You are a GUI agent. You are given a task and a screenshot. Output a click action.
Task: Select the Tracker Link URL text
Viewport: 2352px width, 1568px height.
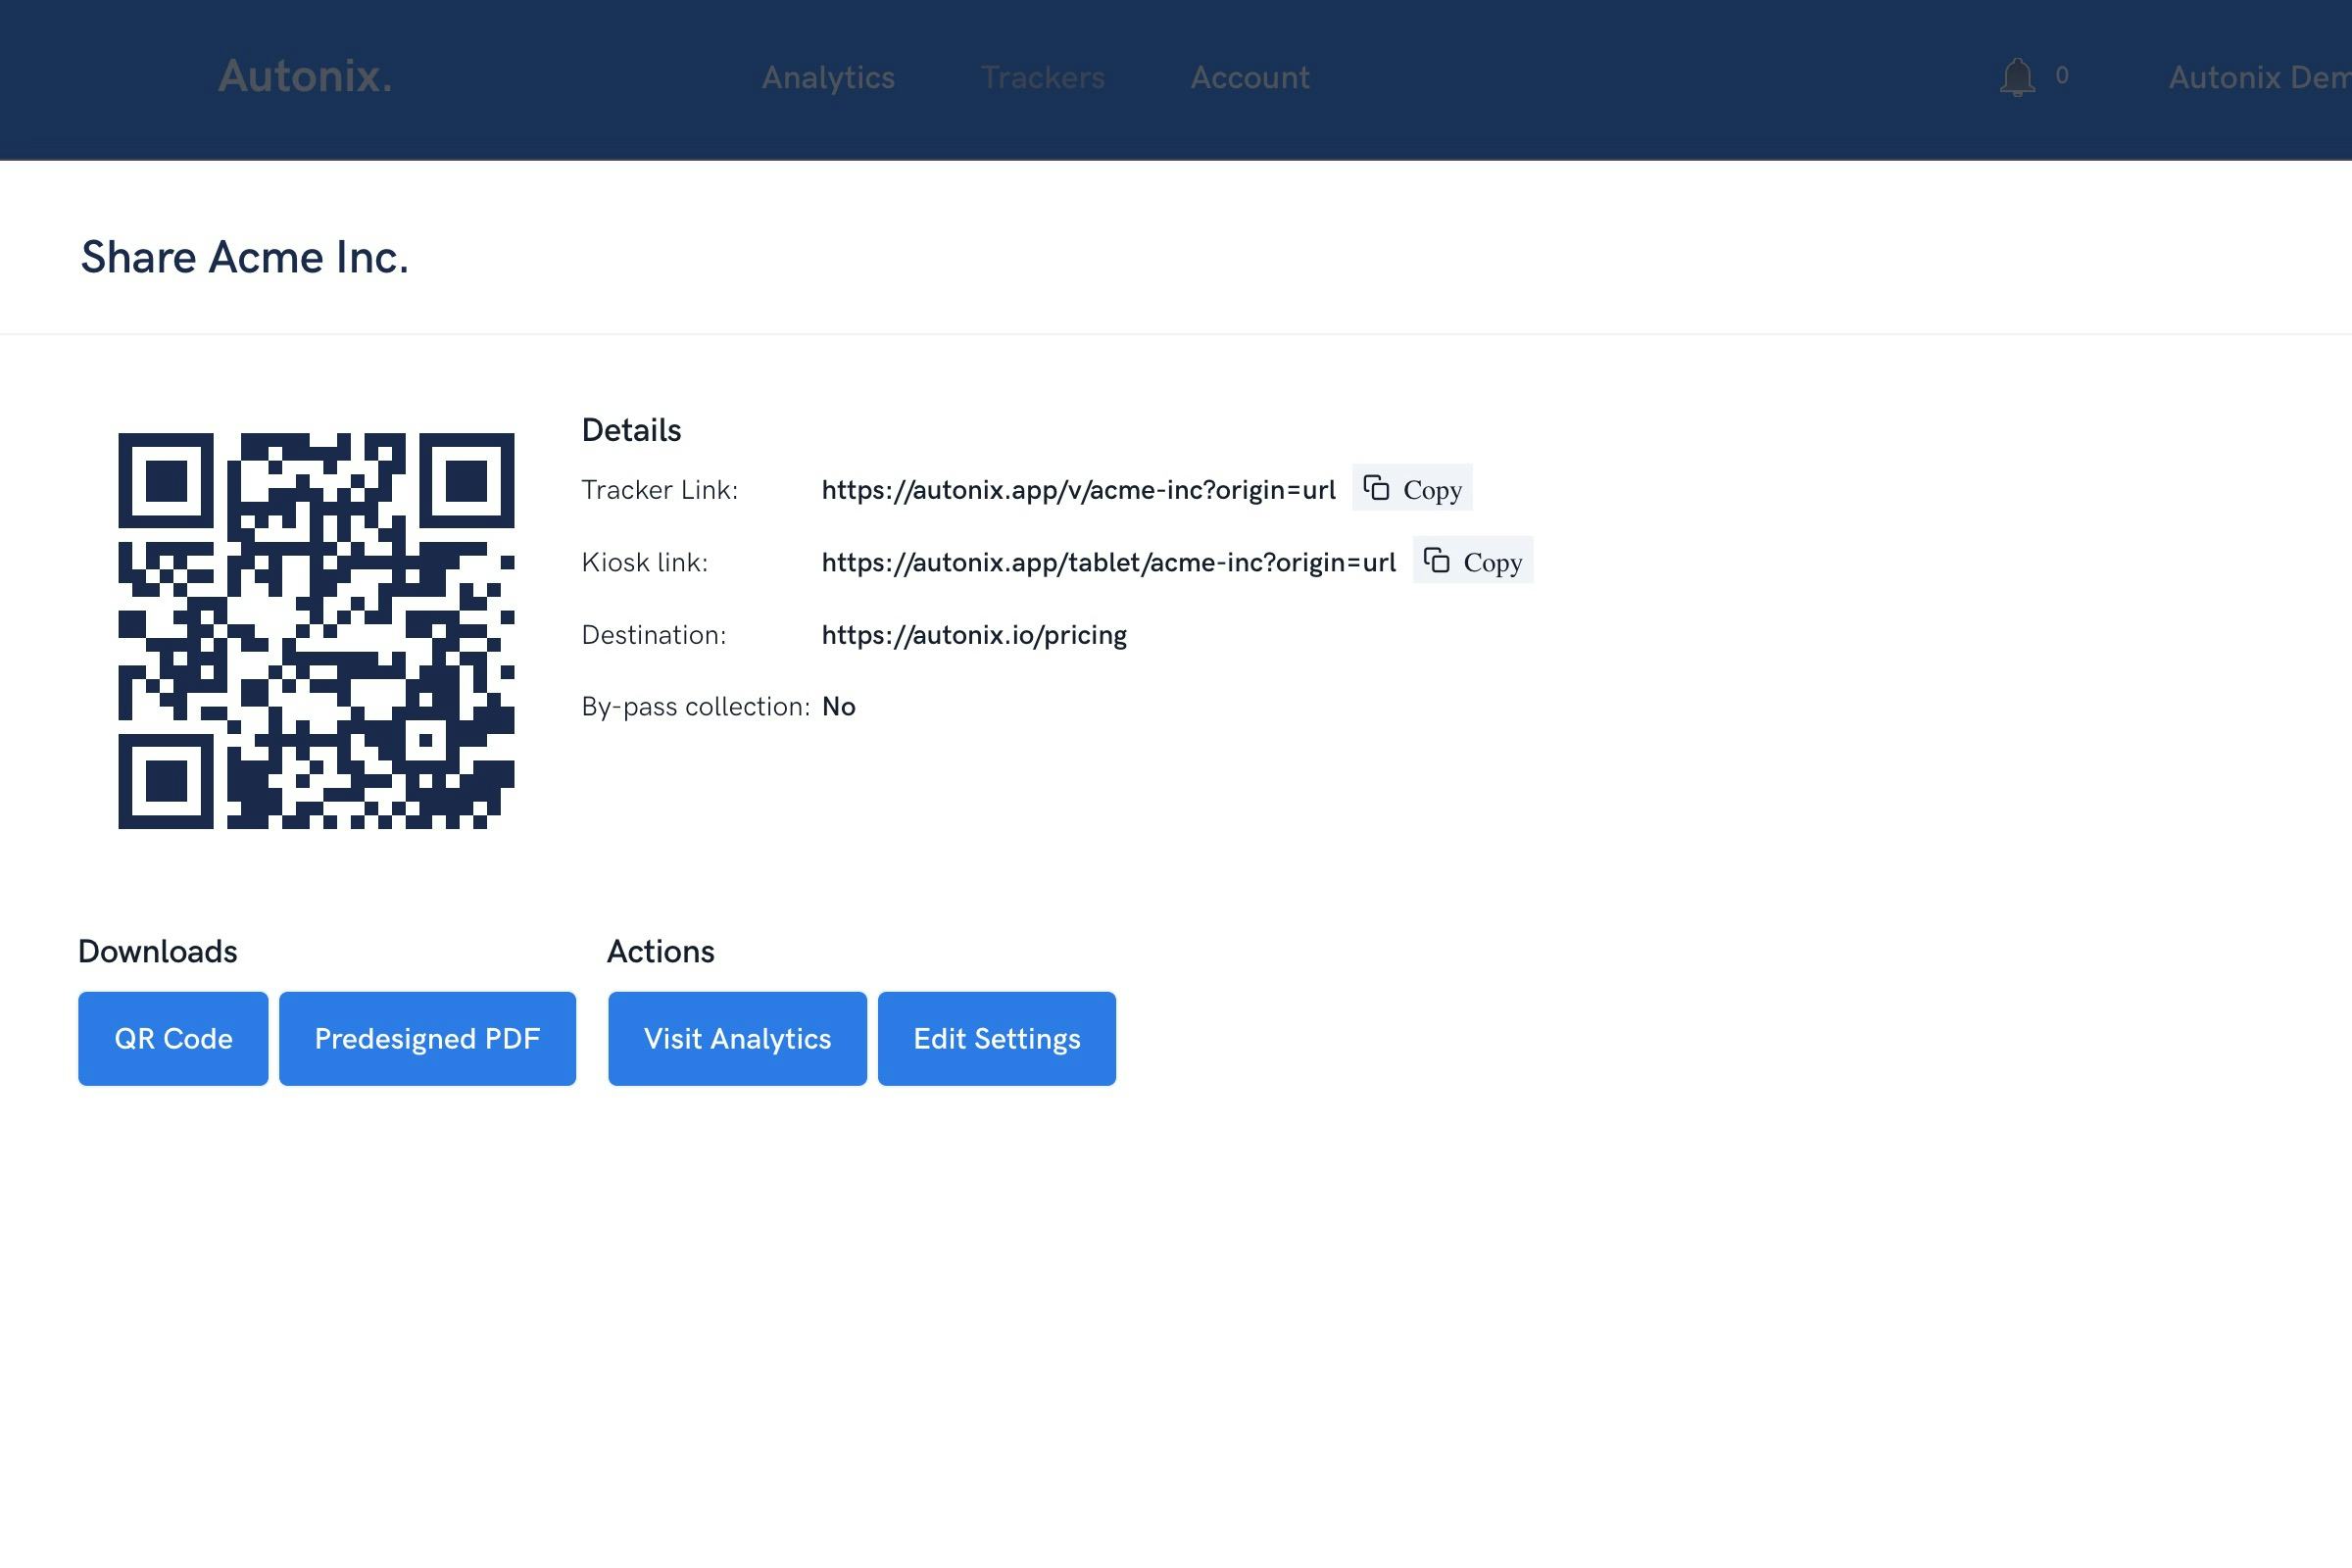tap(1078, 489)
